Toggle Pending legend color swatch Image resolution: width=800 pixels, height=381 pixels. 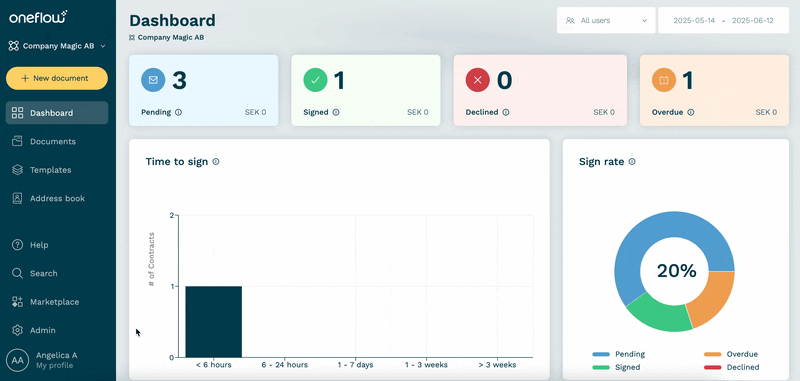pyautogui.click(x=601, y=354)
